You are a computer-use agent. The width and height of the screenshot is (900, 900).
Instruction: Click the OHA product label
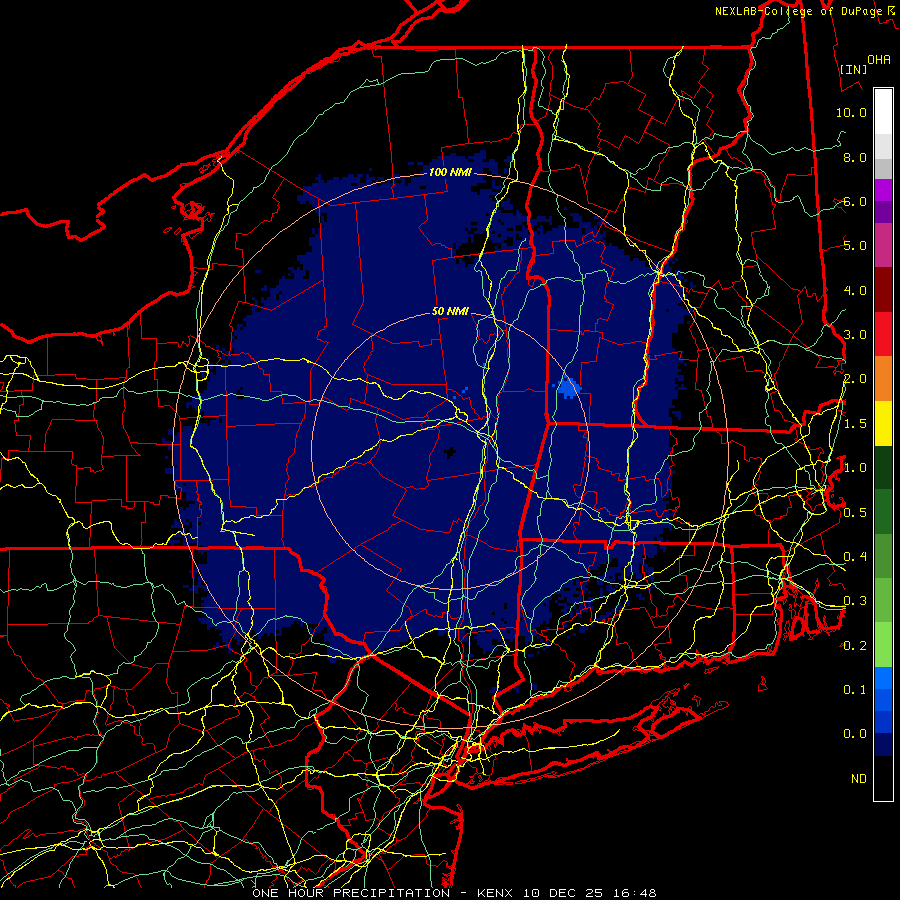[x=879, y=59]
